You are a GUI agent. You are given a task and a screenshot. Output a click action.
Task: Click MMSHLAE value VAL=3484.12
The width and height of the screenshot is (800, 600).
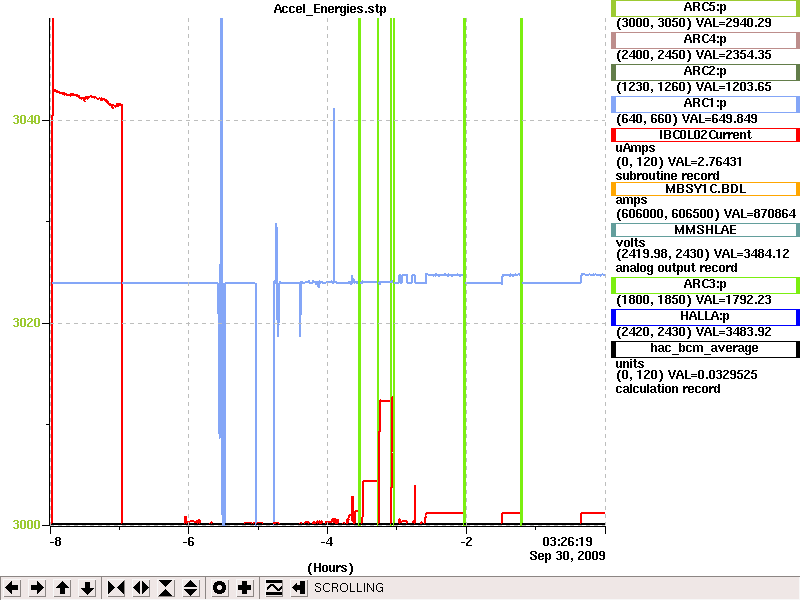click(x=751, y=254)
